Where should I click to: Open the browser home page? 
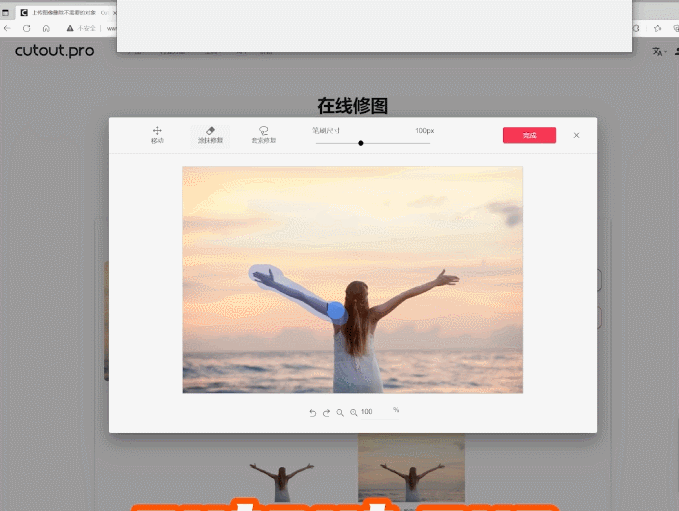46,28
